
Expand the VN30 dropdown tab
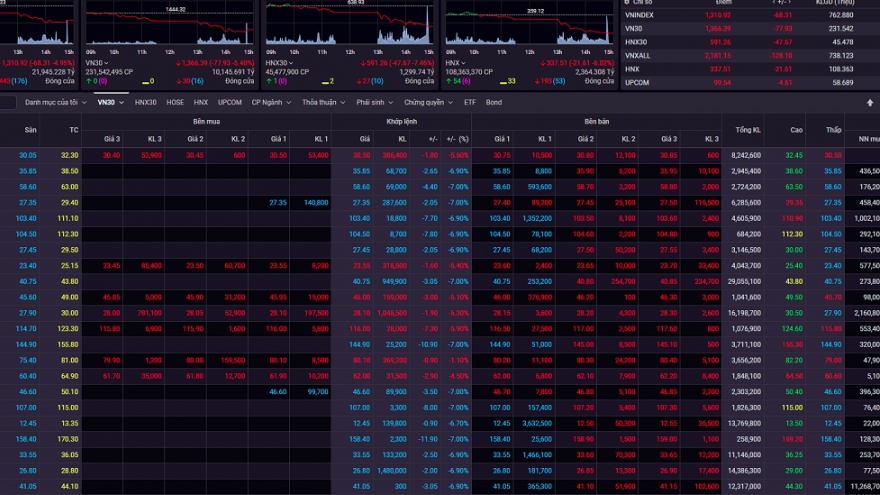(x=111, y=102)
